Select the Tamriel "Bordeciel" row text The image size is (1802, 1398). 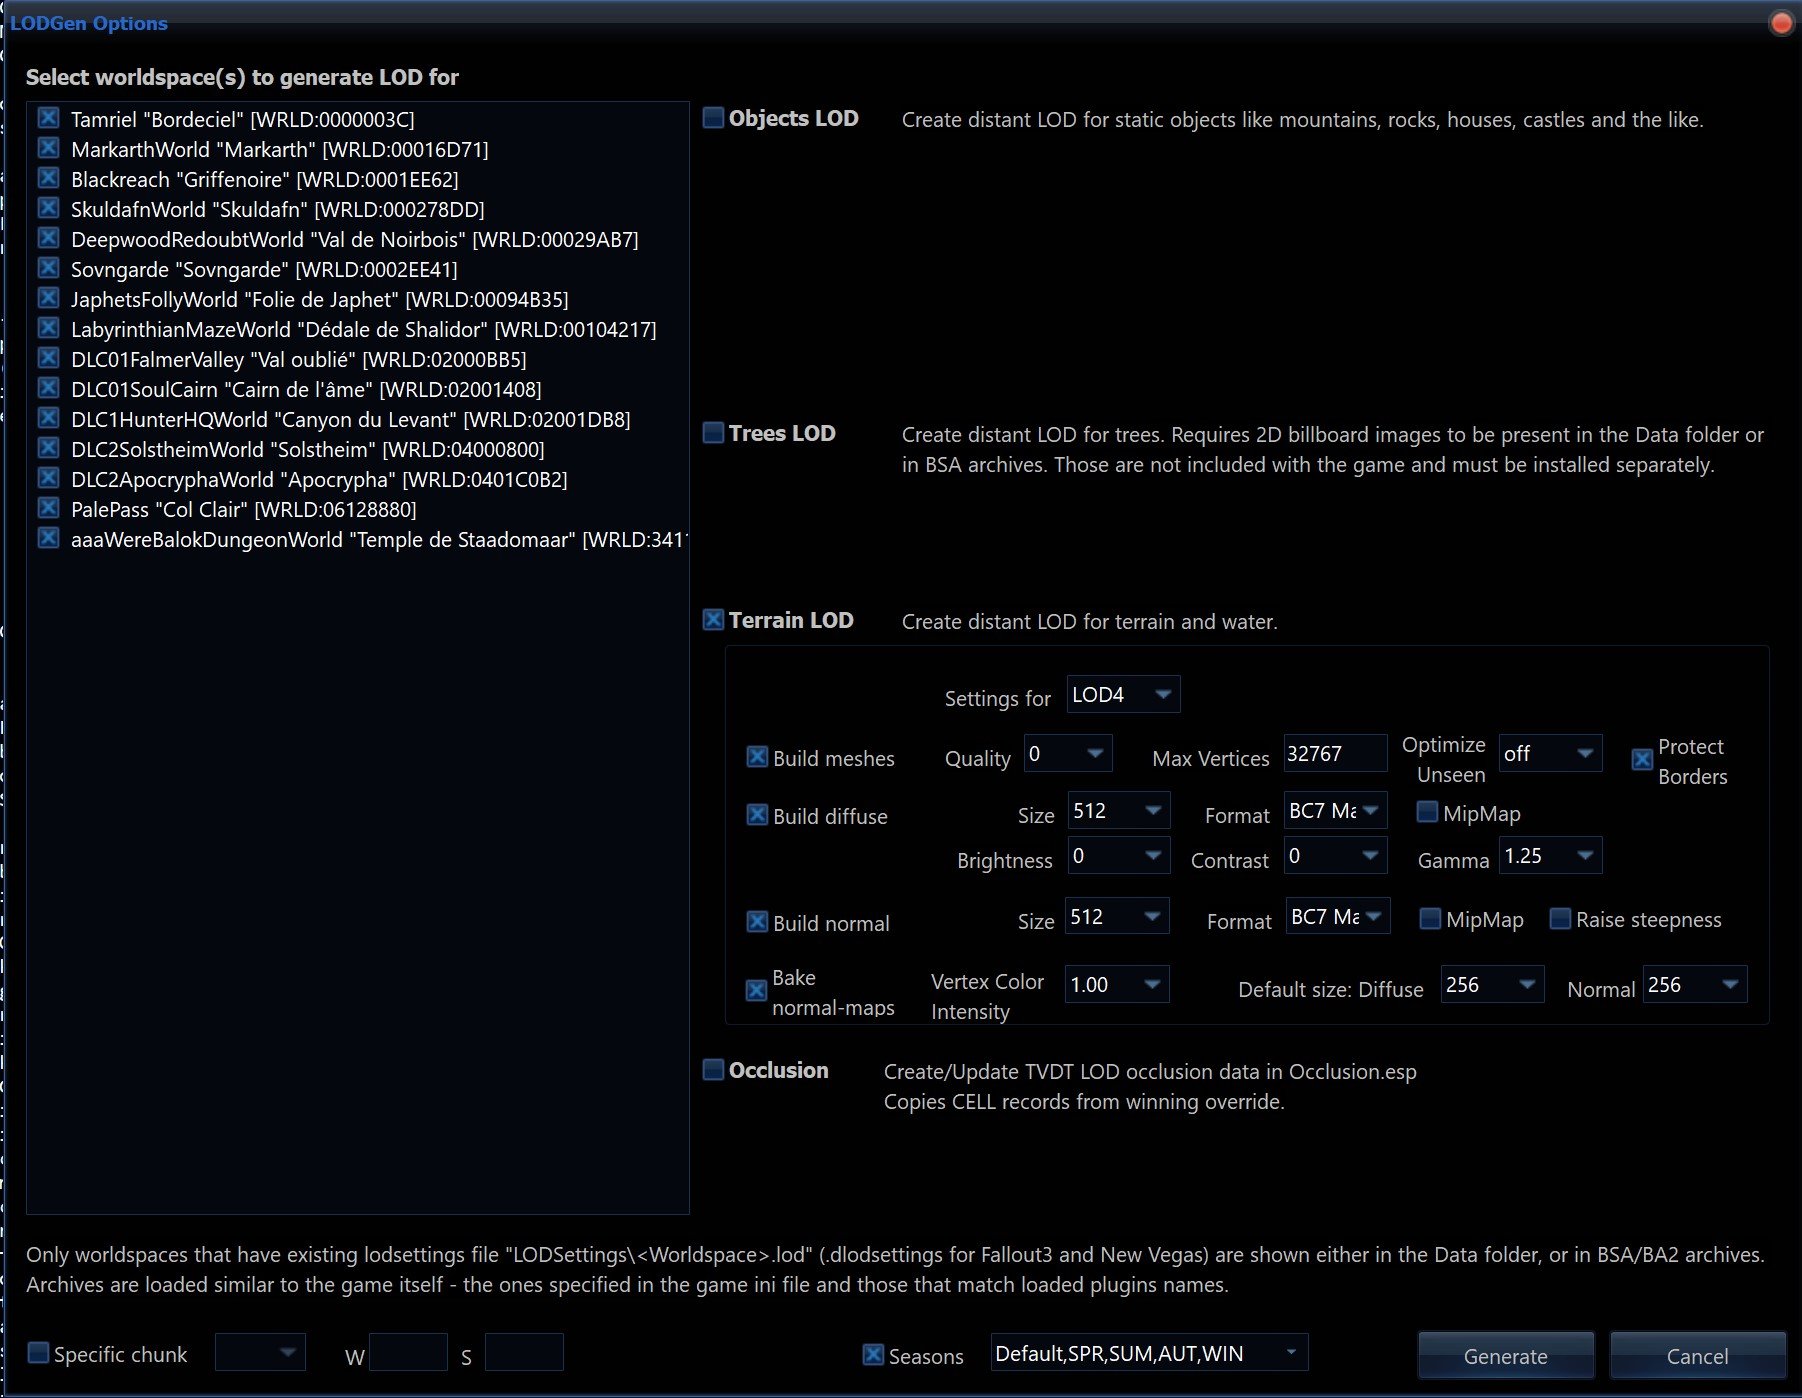pyautogui.click(x=242, y=119)
